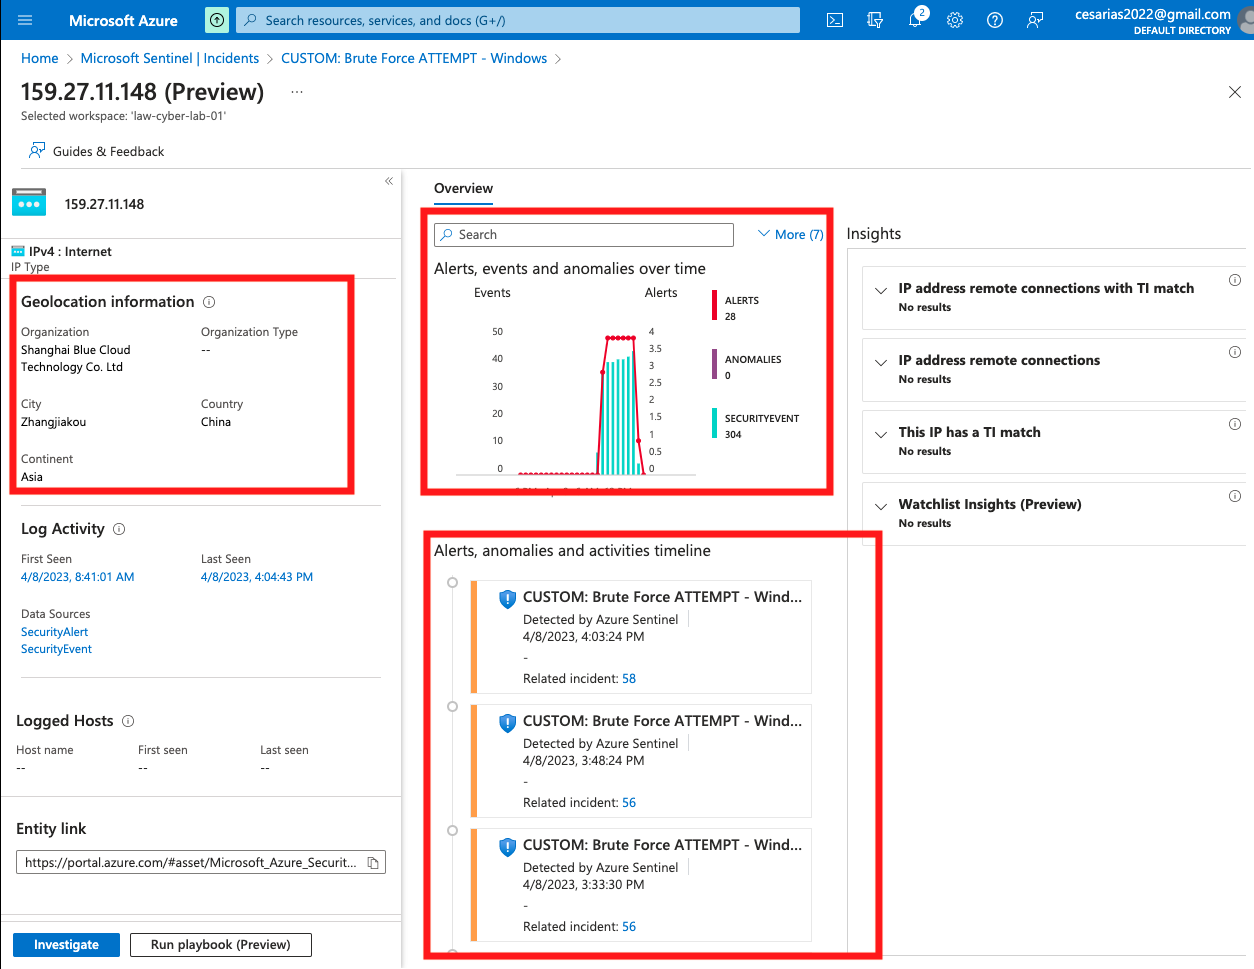This screenshot has width=1254, height=969.
Task: Click info icon for IP address remote connections insight
Action: click(1235, 352)
